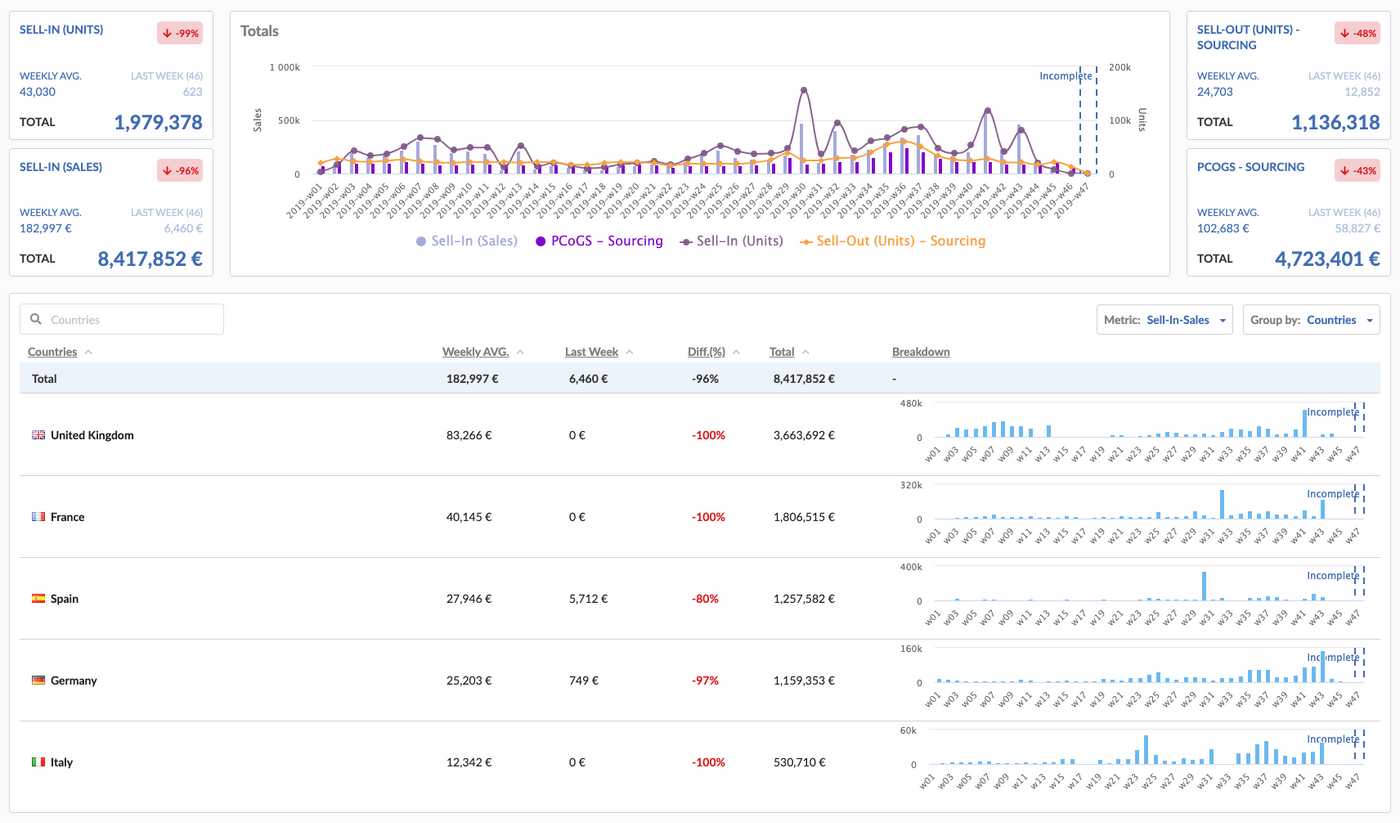Click Sell-Out (Units) - Sourcing card title
The width and height of the screenshot is (1400, 823).
pos(1249,37)
